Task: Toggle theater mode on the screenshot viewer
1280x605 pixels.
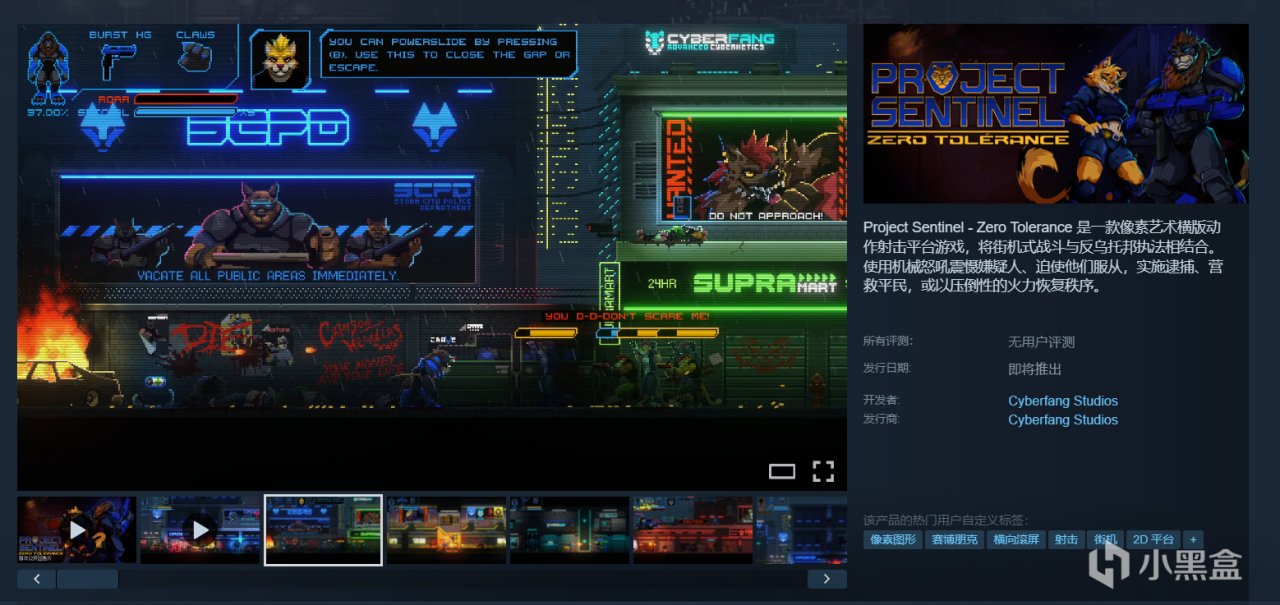Action: pyautogui.click(x=782, y=471)
